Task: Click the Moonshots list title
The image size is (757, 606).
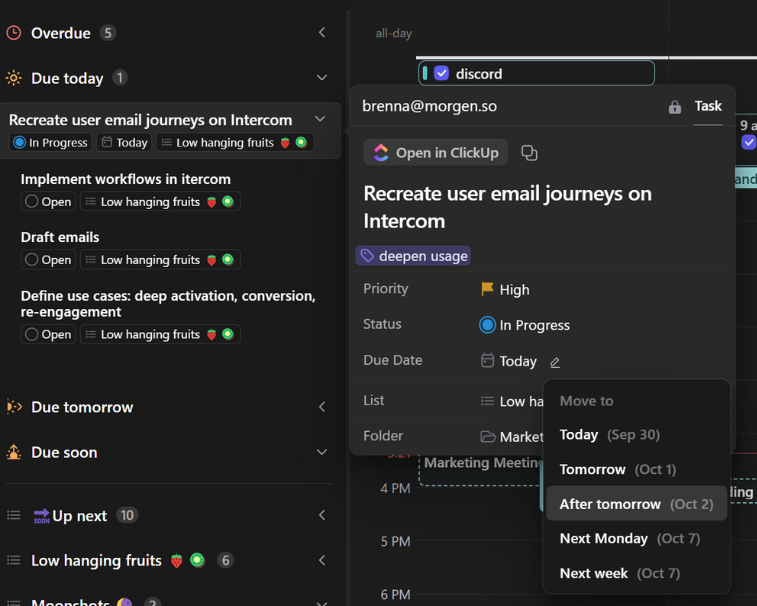Action: click(x=70, y=603)
